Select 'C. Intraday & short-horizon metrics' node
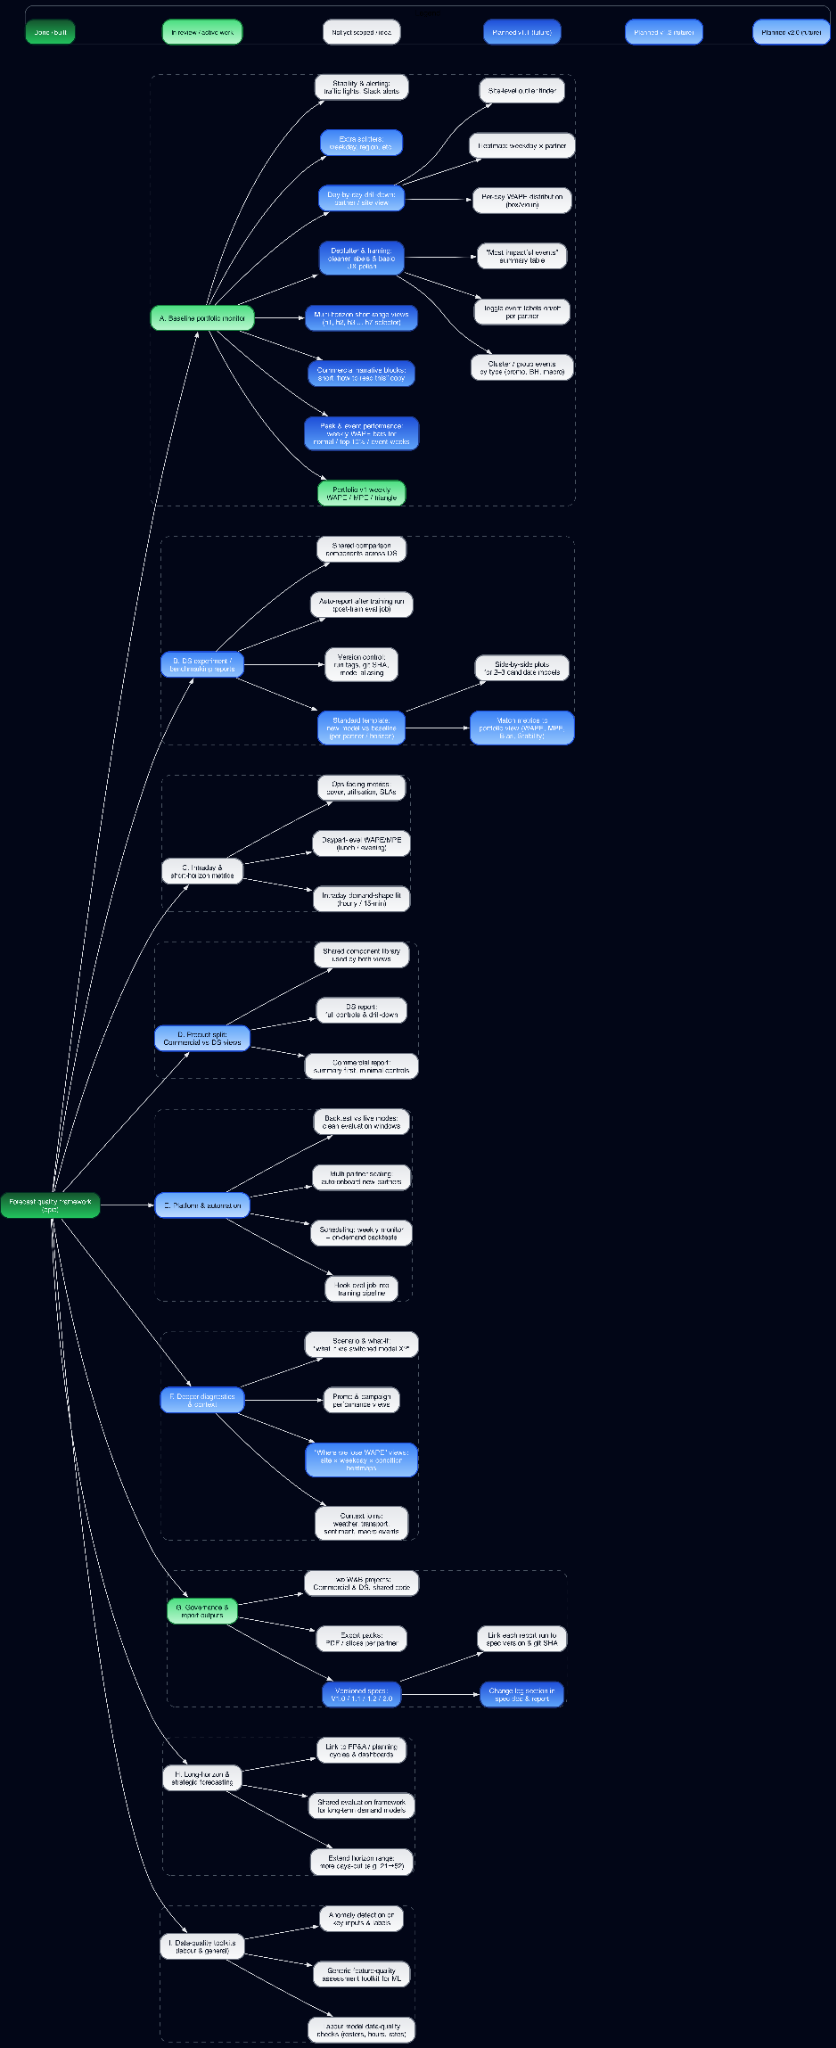The height and width of the screenshot is (2048, 836). 202,871
